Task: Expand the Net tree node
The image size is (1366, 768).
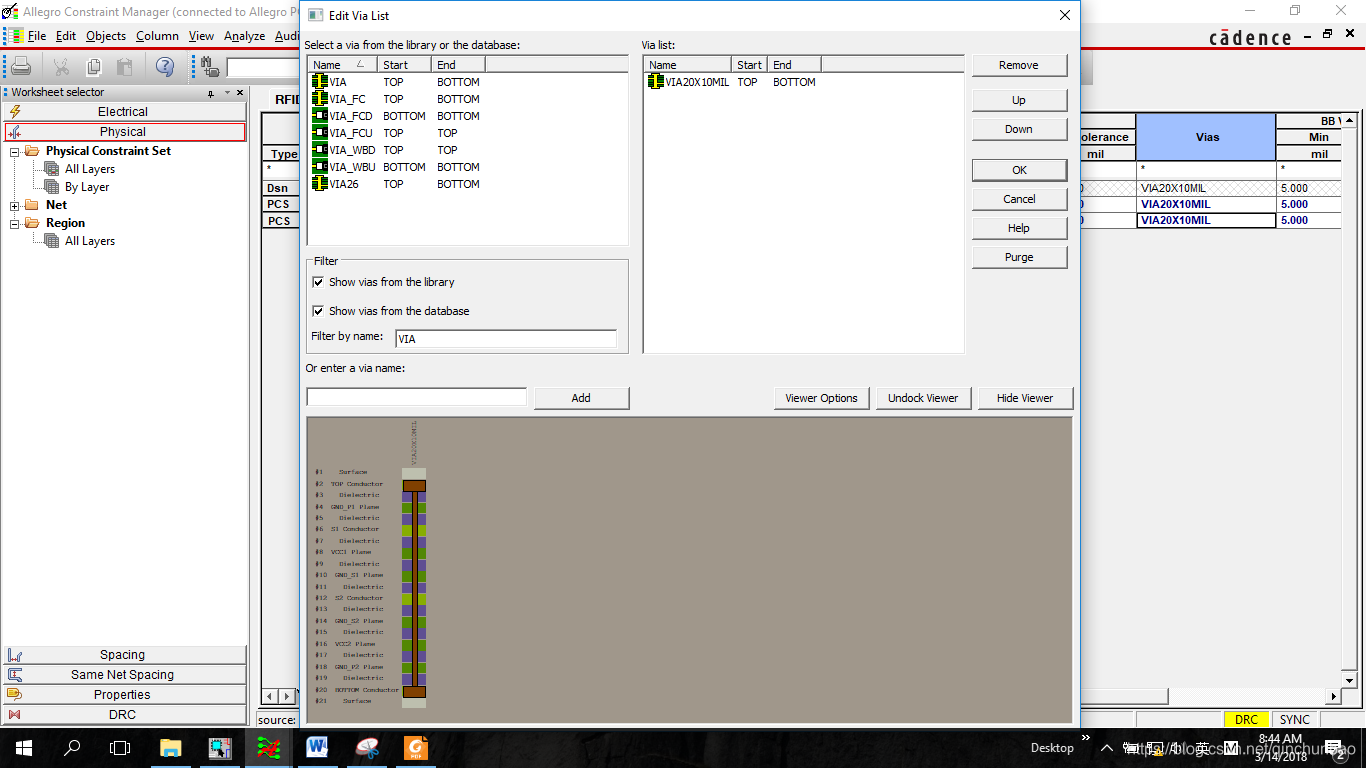Action: coord(15,206)
